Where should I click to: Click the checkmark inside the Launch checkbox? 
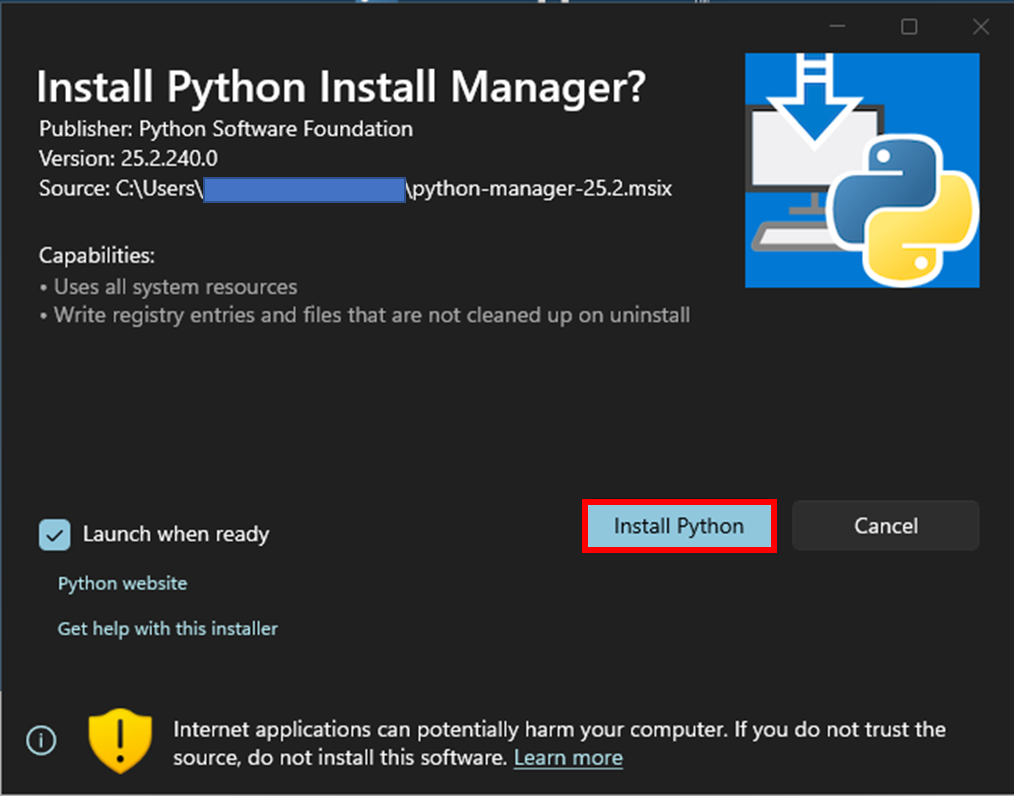pos(54,534)
